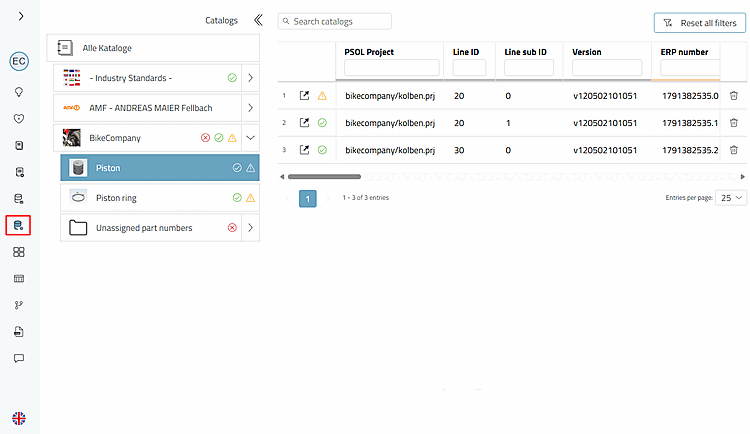Change language via UK flag icon
The width and height of the screenshot is (750, 434).
19,419
